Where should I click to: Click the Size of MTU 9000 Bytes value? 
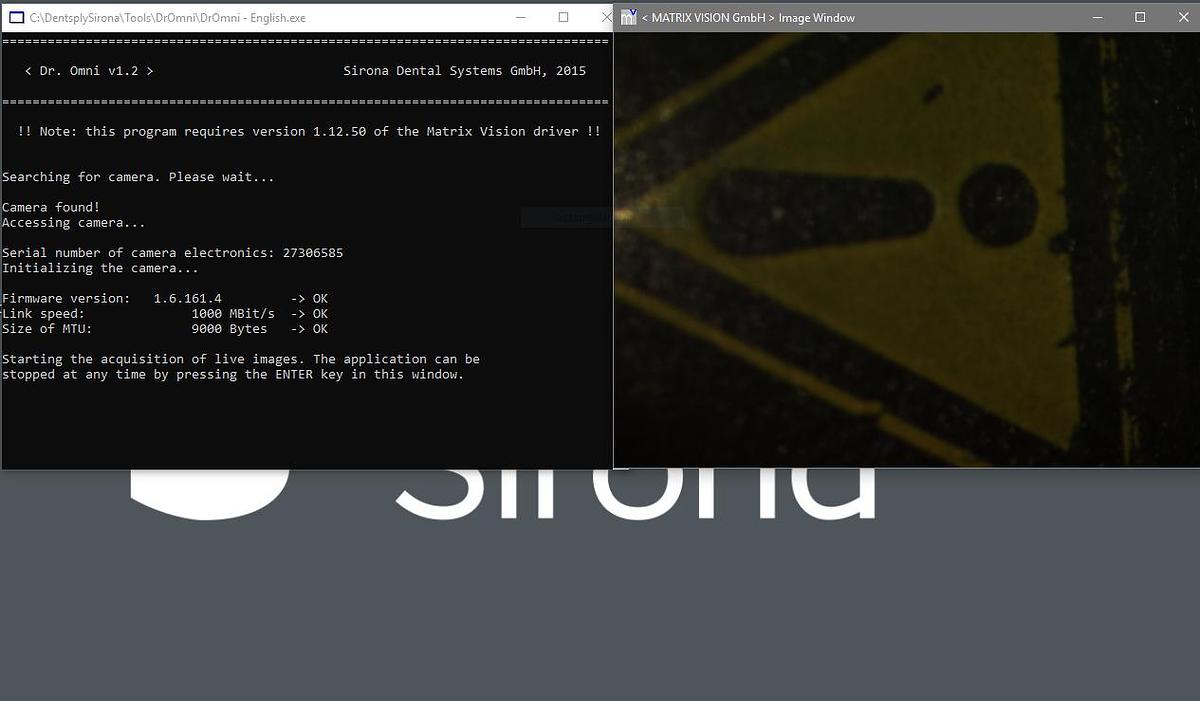pyautogui.click(x=229, y=329)
